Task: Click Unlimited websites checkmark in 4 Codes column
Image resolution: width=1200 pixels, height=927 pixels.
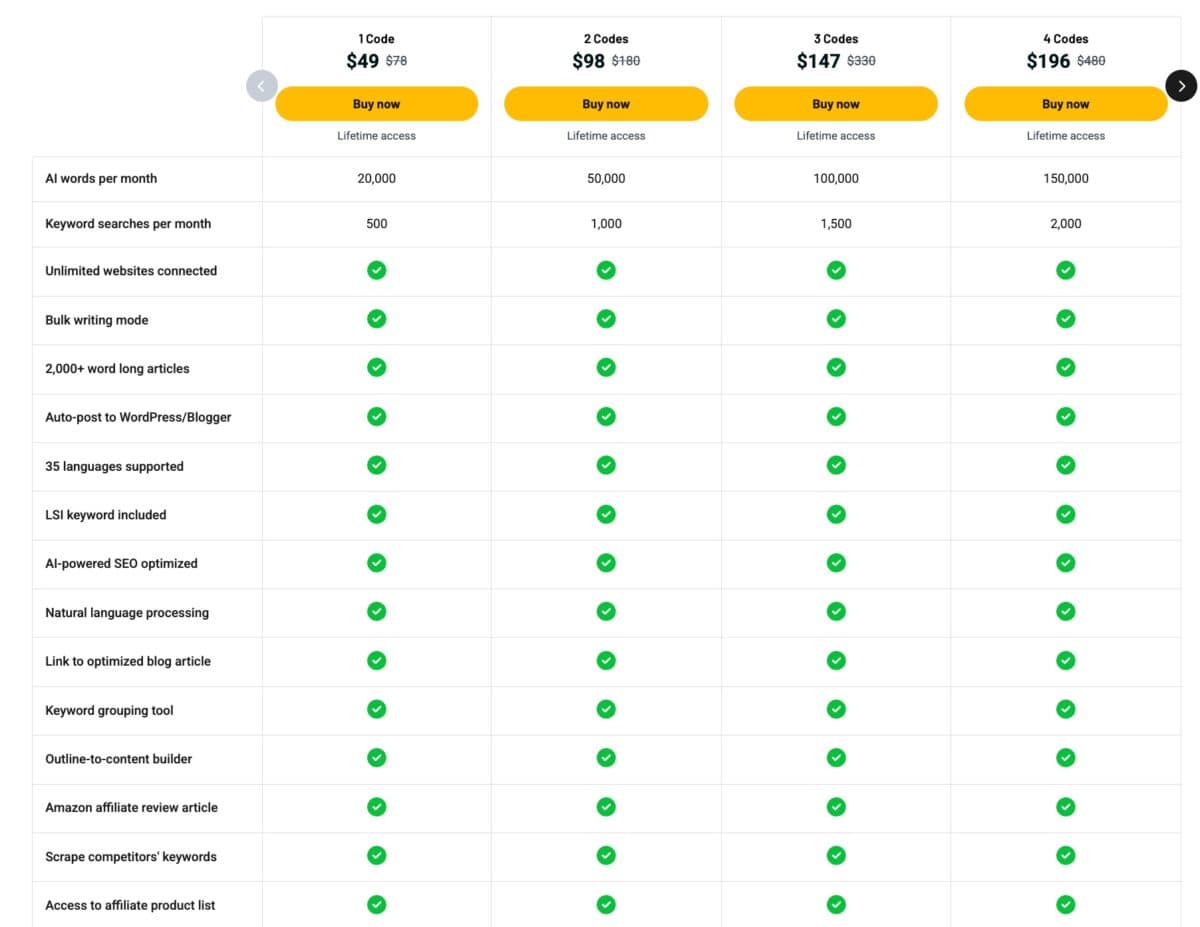Action: pyautogui.click(x=1066, y=270)
